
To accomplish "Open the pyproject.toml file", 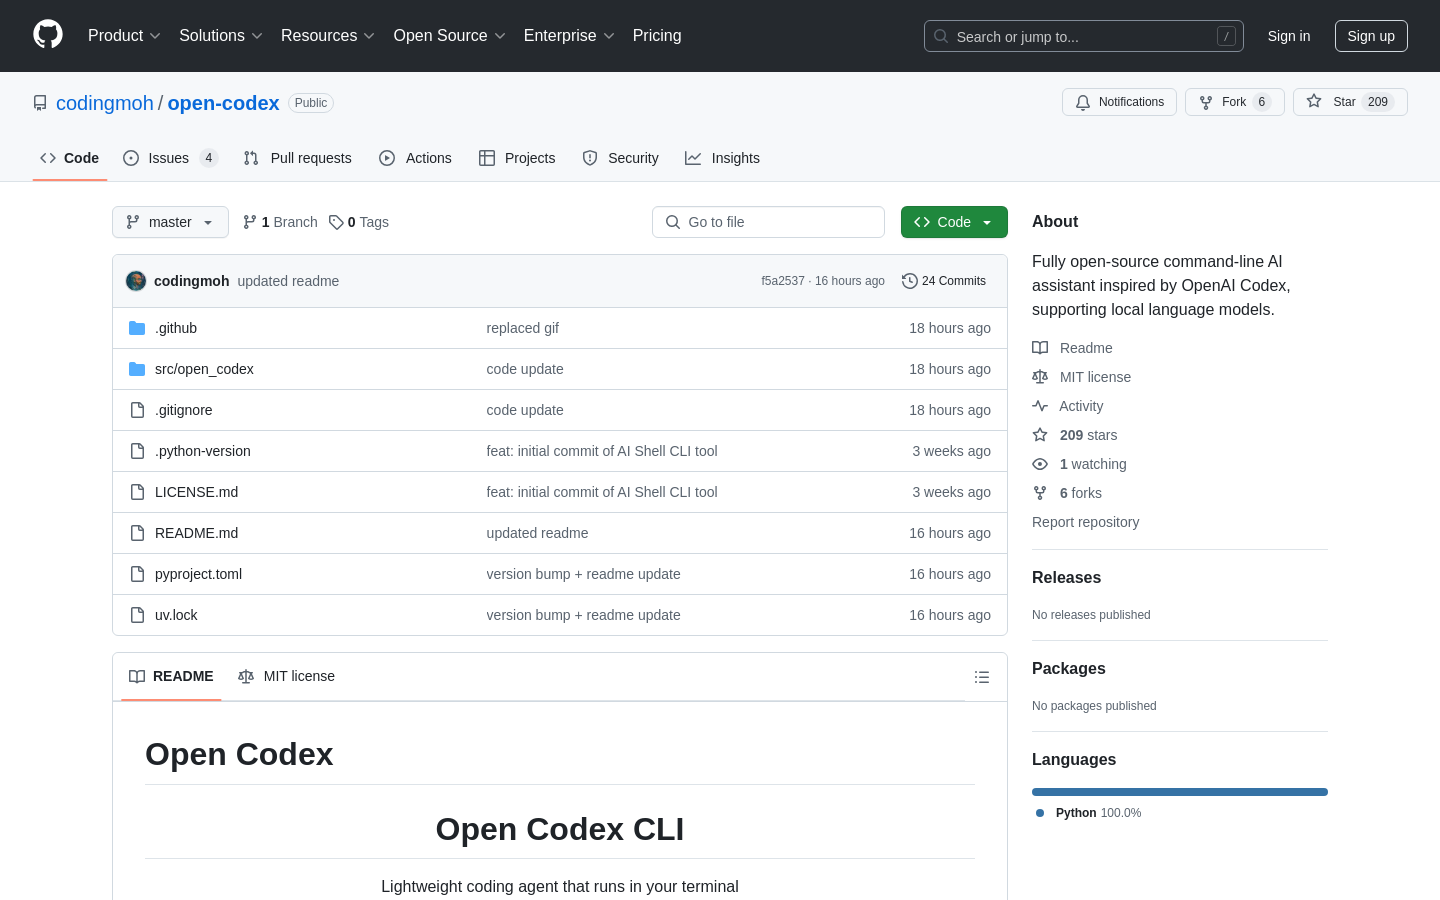I will [198, 574].
